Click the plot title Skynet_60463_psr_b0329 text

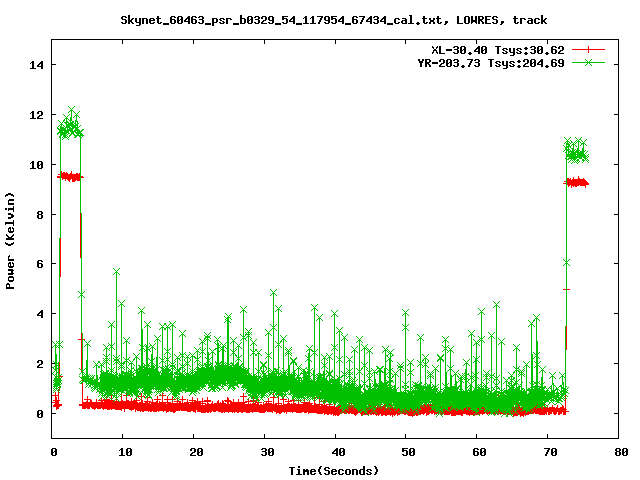tap(333, 20)
